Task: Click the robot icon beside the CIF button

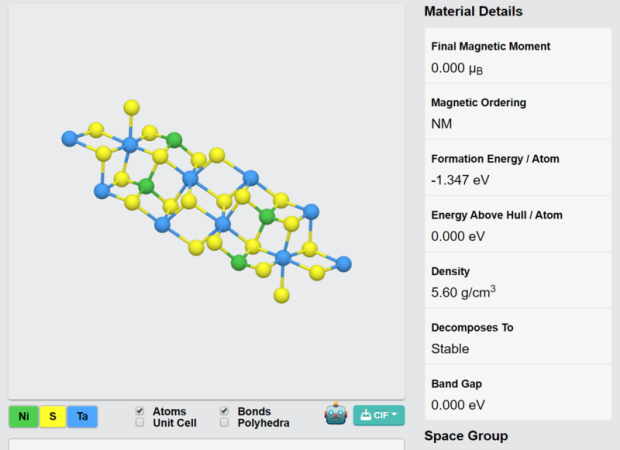Action: (335, 415)
